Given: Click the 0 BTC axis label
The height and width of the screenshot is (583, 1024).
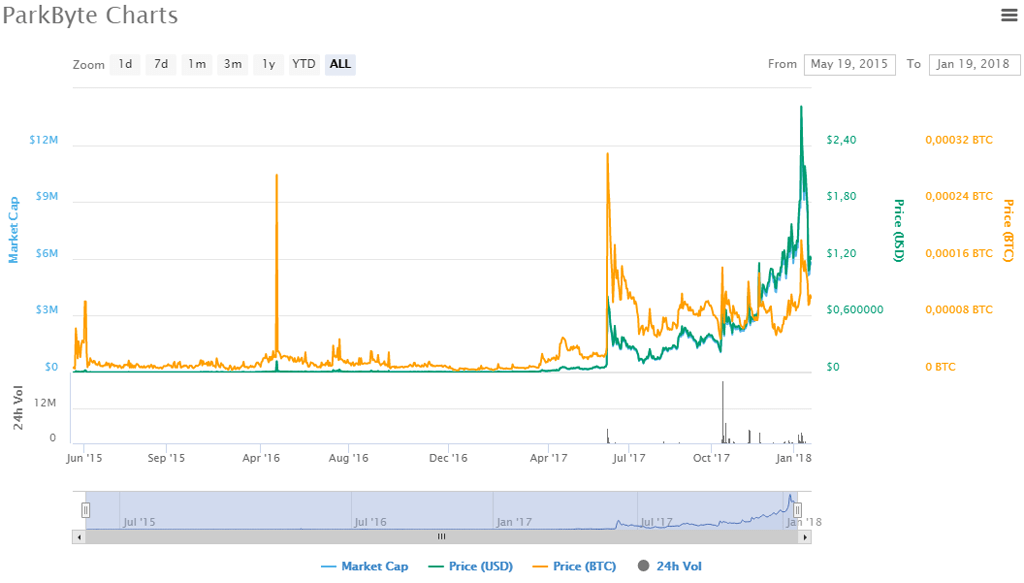Looking at the screenshot, I should coord(940,367).
